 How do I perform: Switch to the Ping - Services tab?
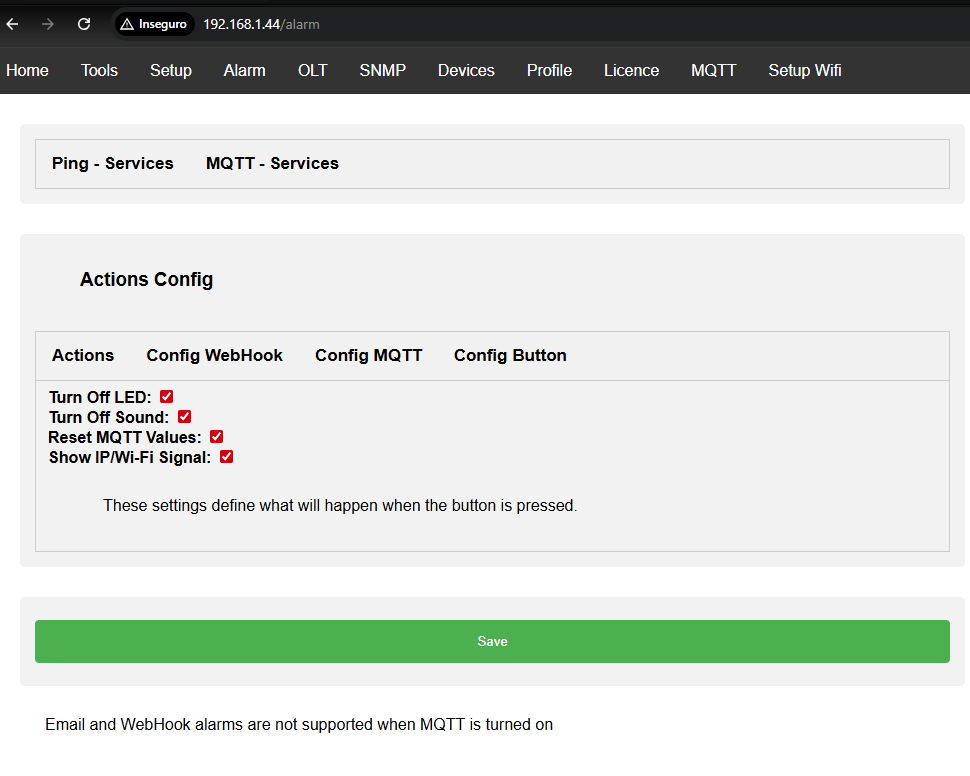click(113, 163)
